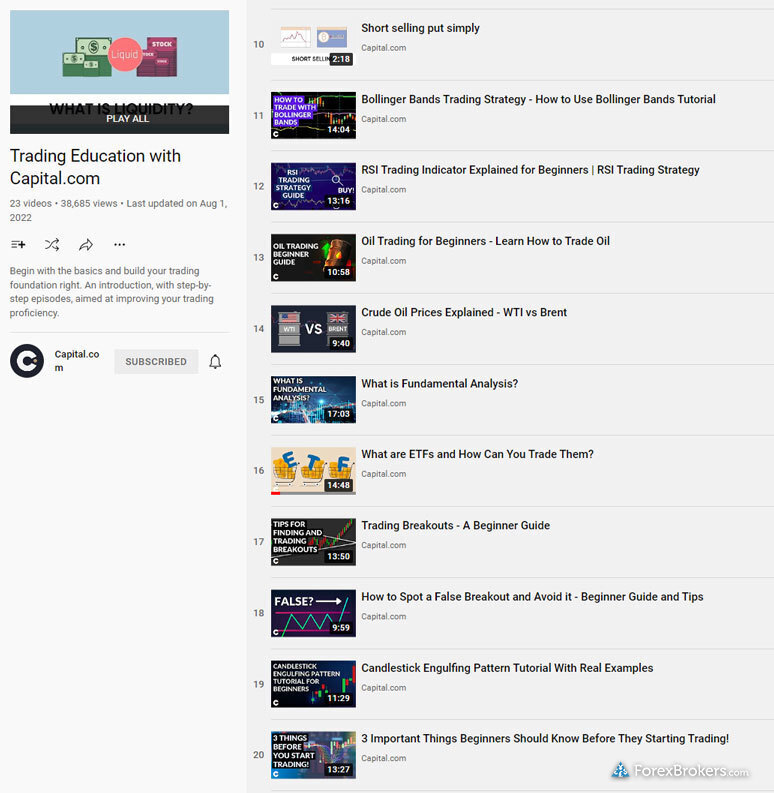774x793 pixels.
Task: Open Oil Trading for Beginners video
Action: pyautogui.click(x=485, y=241)
